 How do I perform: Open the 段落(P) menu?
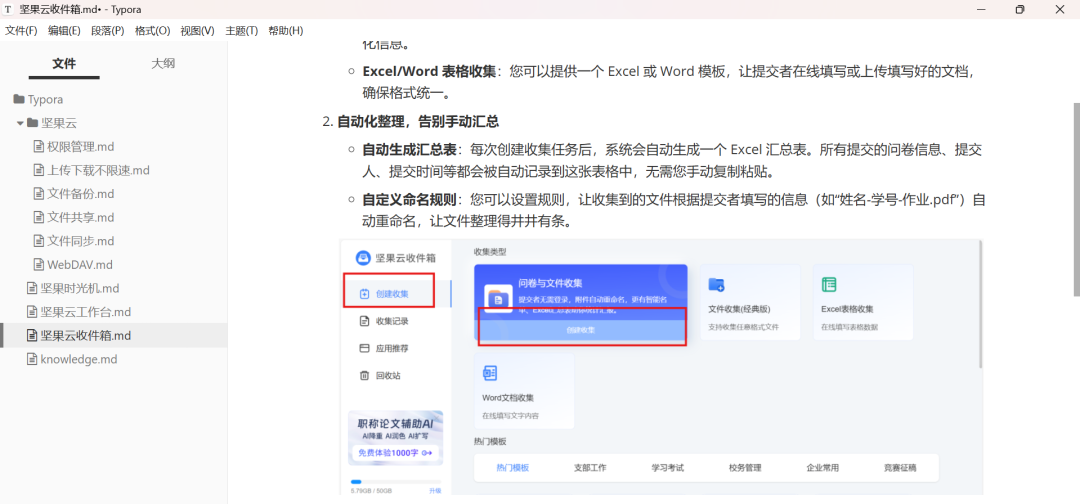[107, 31]
